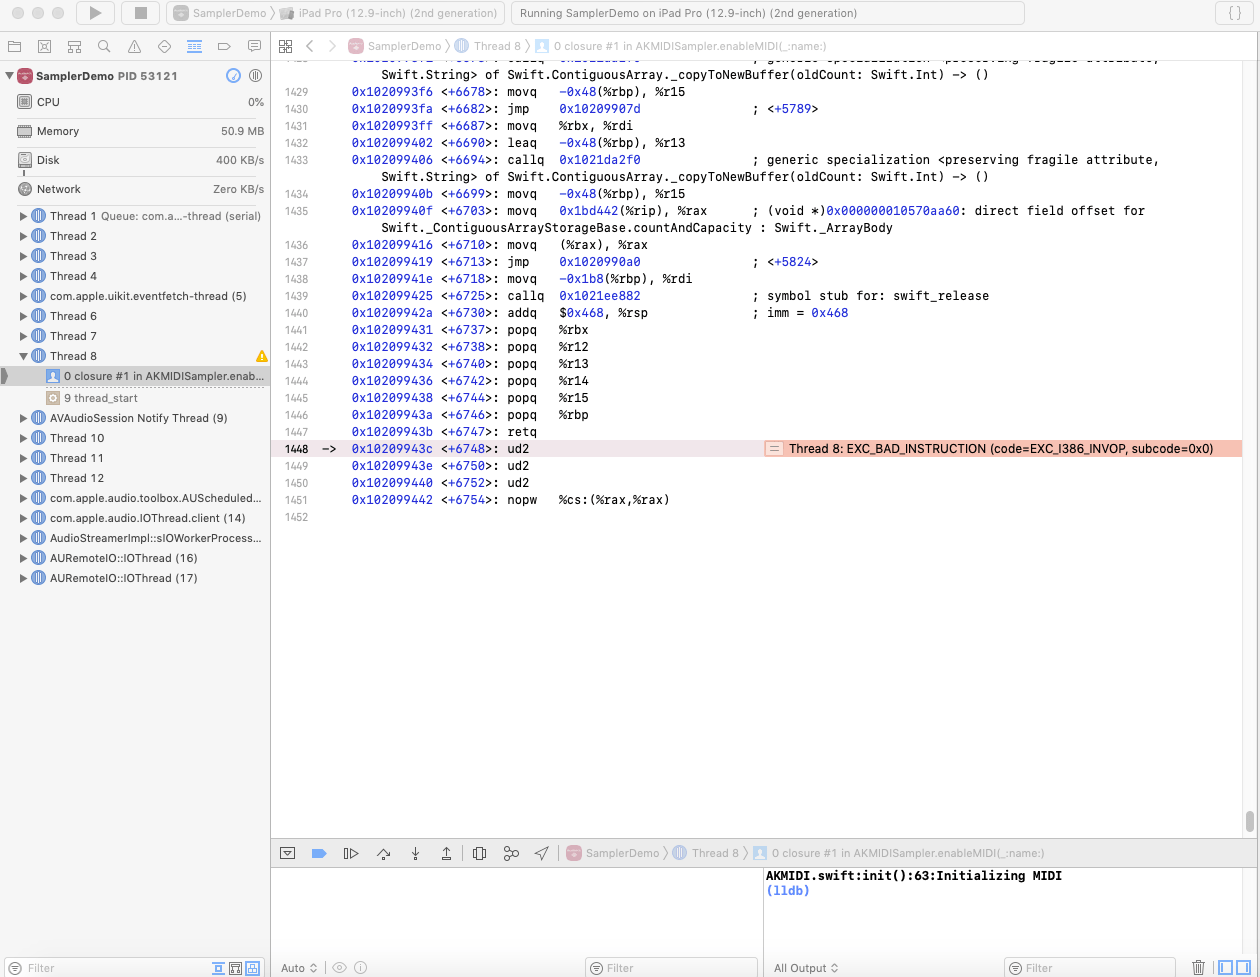The height and width of the screenshot is (977, 1260).
Task: Open the Find navigator magnifying glass
Action: point(104,46)
